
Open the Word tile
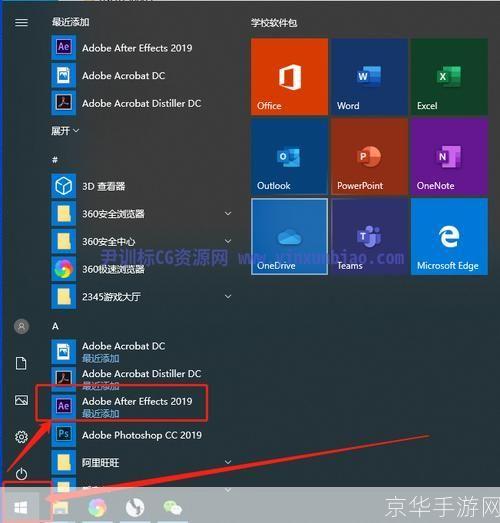point(369,76)
